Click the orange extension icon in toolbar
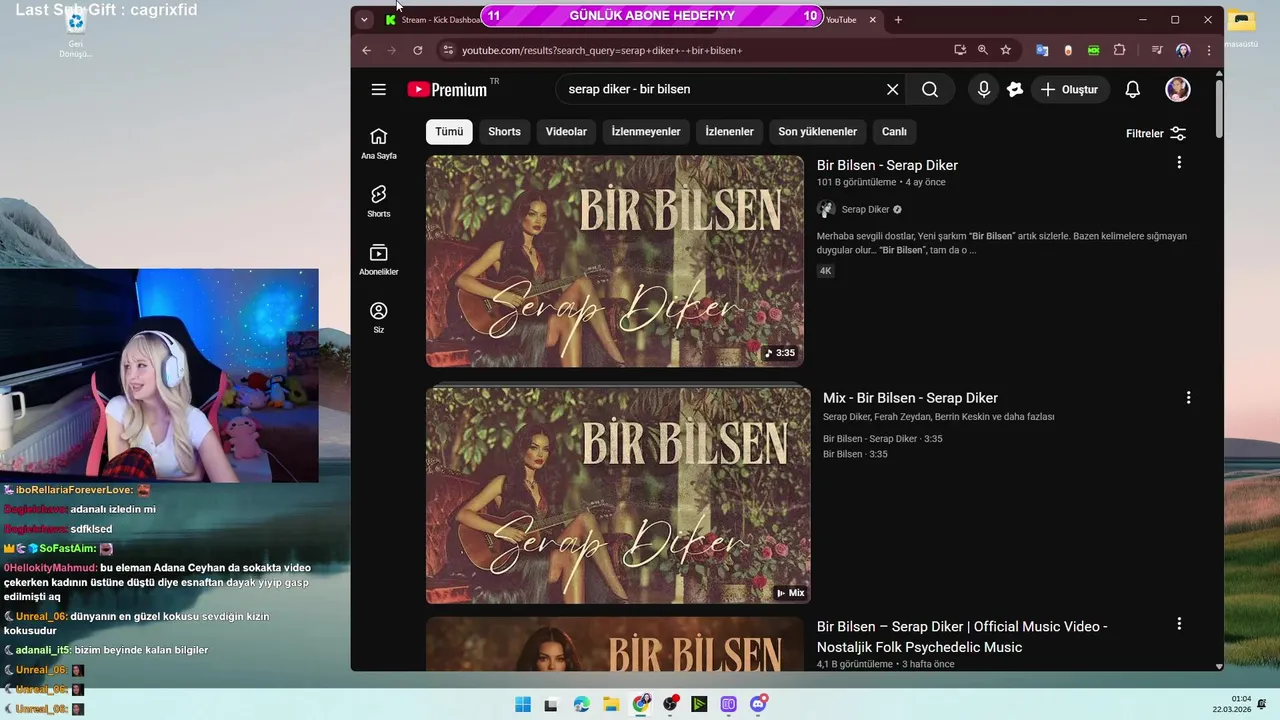Screen dimensions: 1280x720 point(1068,50)
